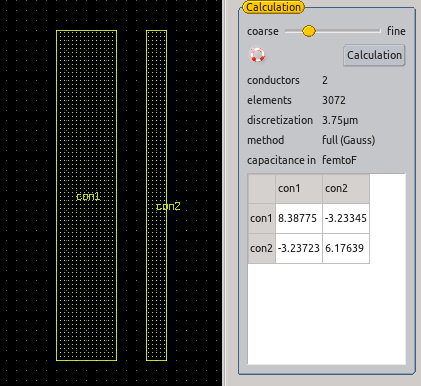Select cell with value 6.17639
This screenshot has height=386, width=421.
(346, 248)
